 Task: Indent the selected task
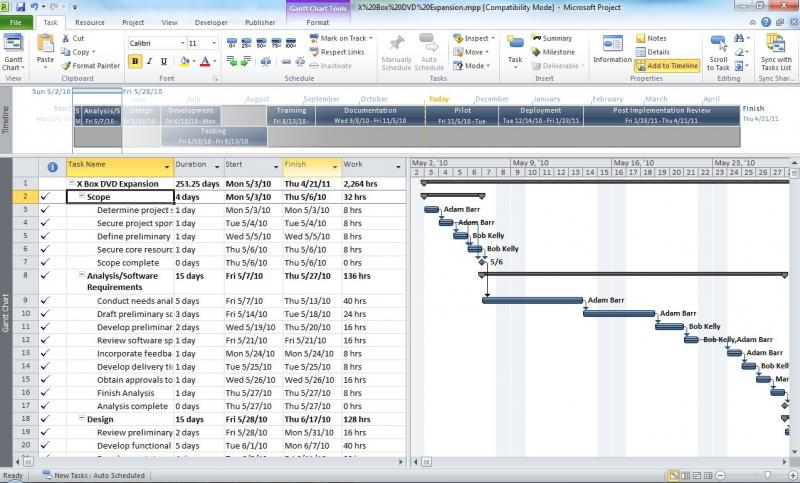(x=246, y=62)
